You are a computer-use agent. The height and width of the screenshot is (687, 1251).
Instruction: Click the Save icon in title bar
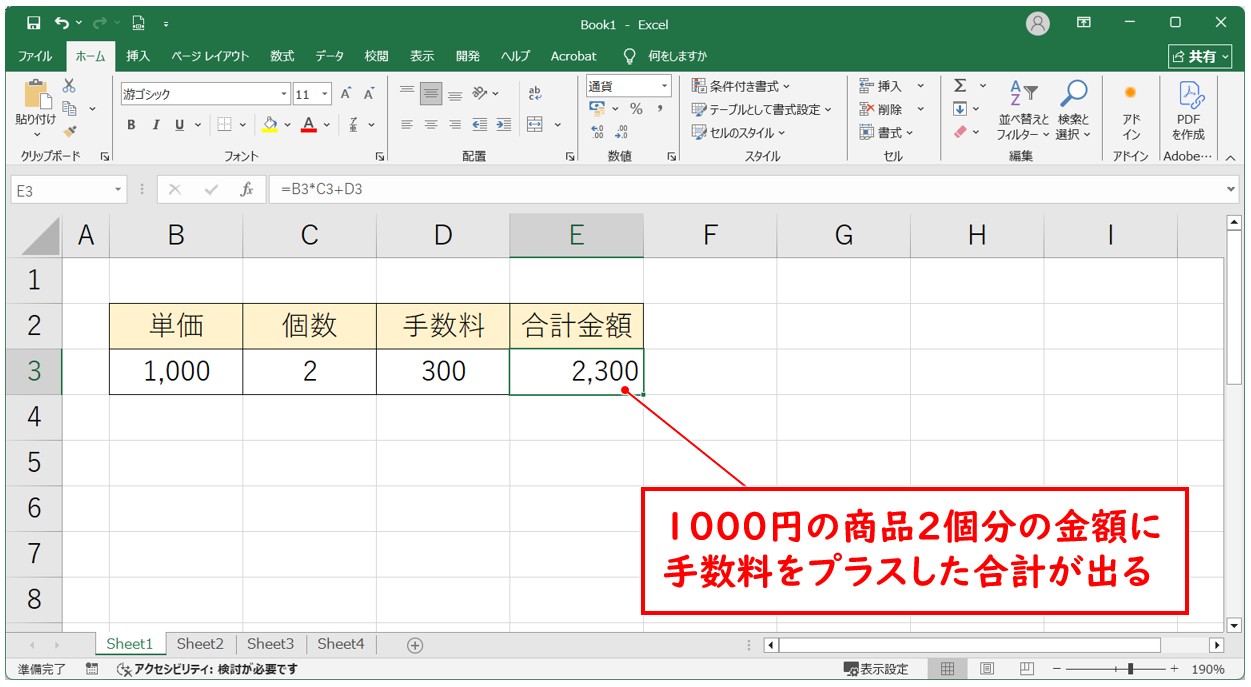34,23
